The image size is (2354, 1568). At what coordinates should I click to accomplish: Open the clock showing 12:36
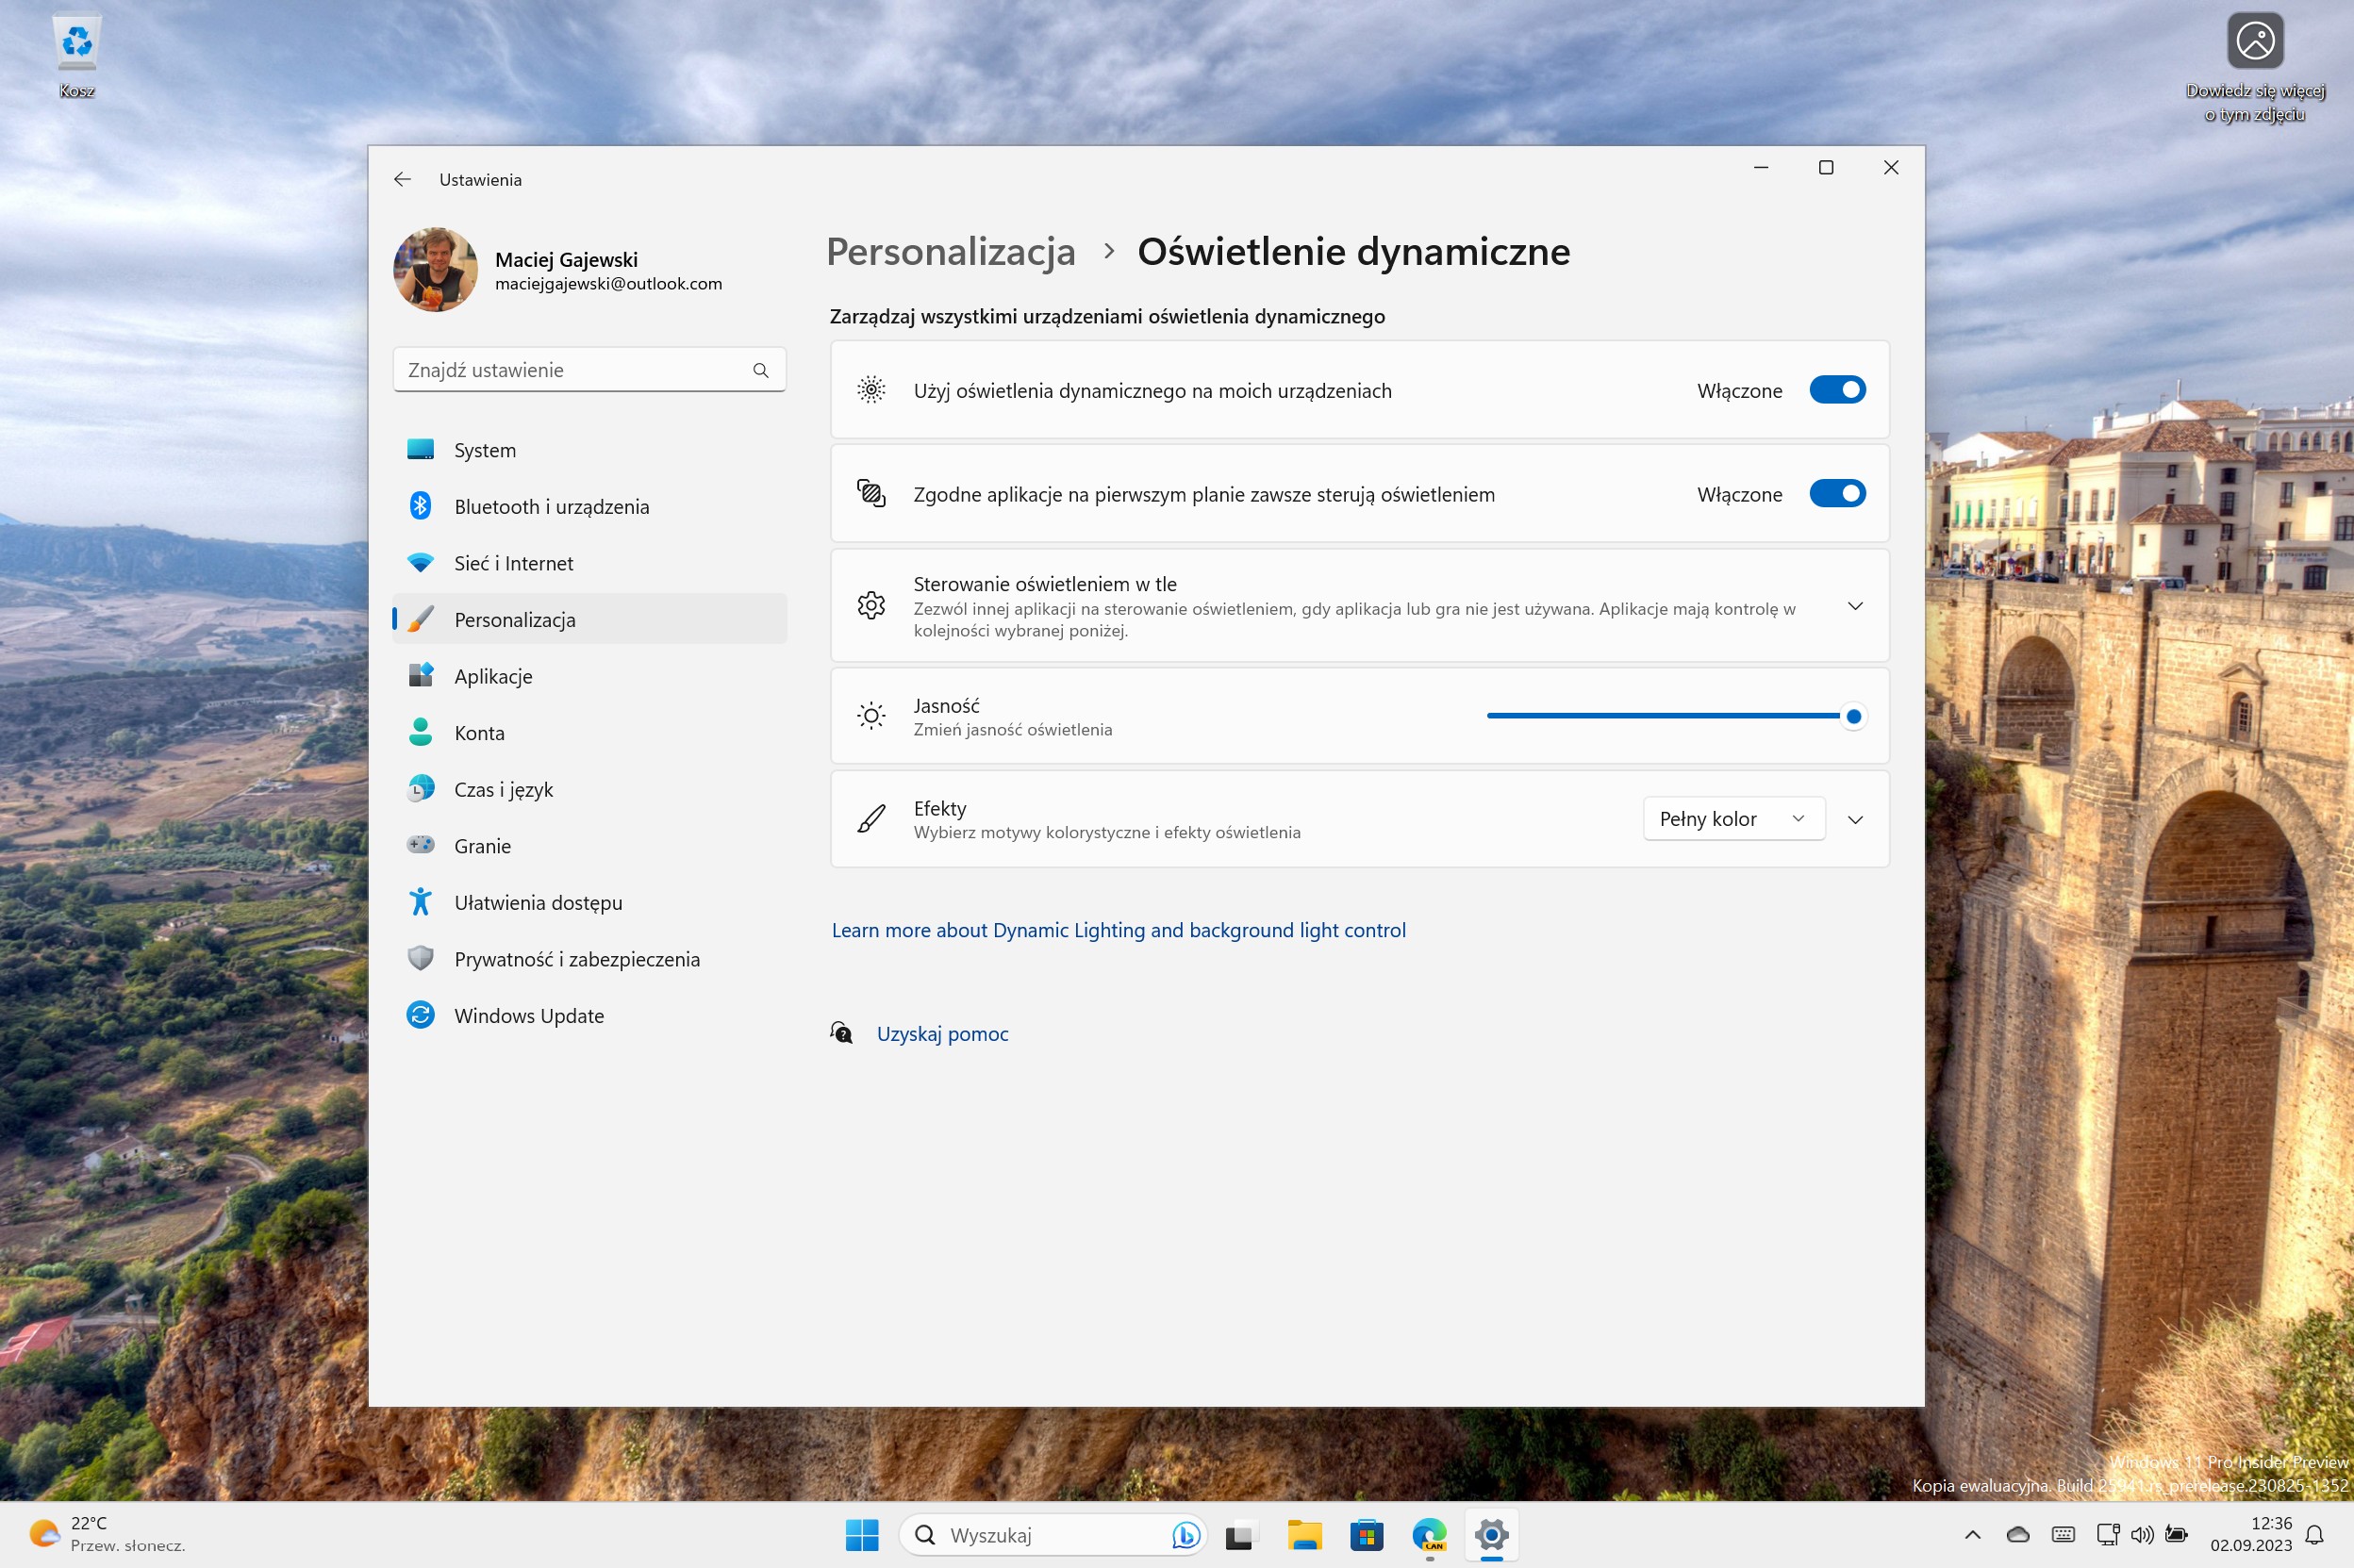[2250, 1534]
